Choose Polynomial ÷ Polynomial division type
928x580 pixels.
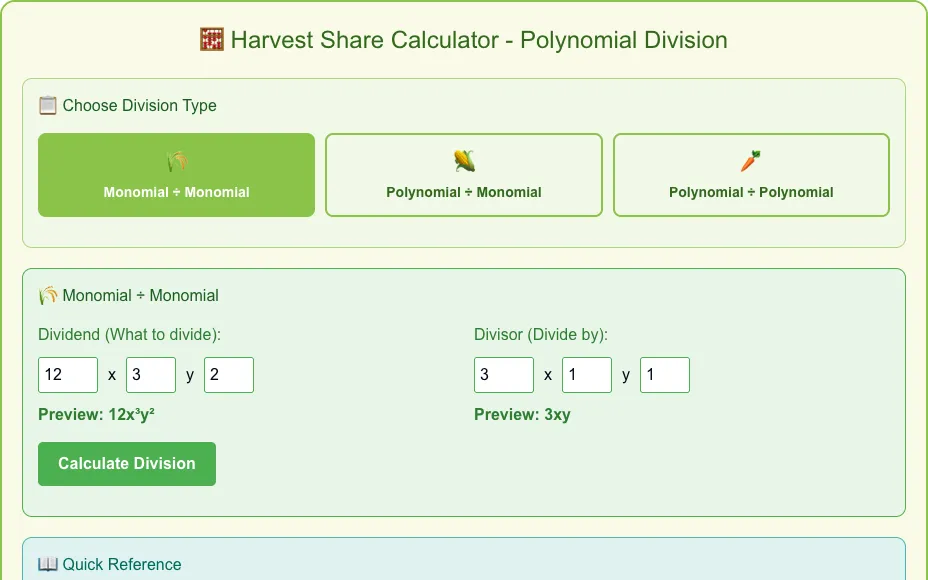[x=751, y=175]
